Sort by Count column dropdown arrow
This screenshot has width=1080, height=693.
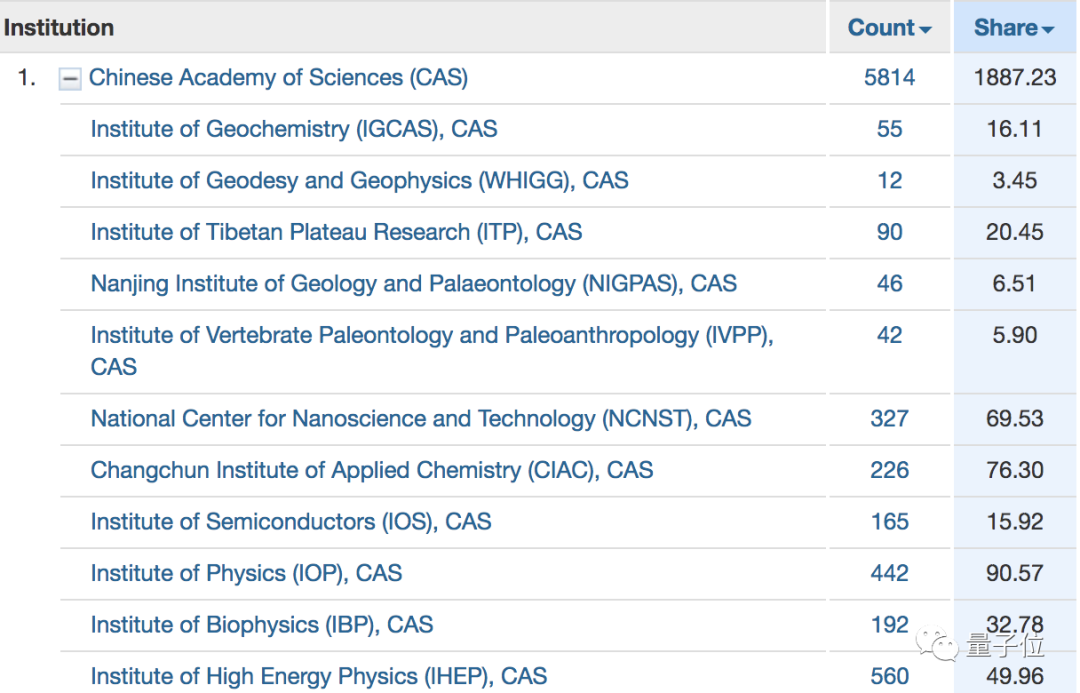tap(926, 30)
